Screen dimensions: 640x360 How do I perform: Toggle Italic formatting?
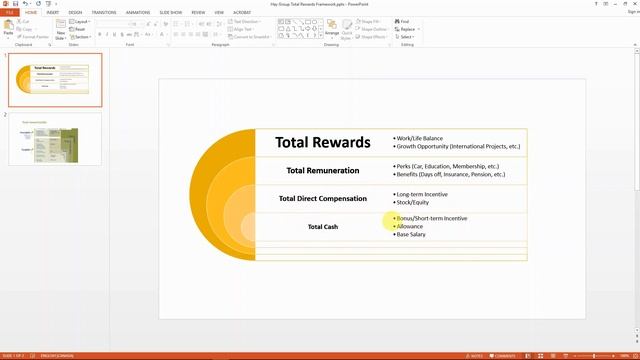coord(107,35)
